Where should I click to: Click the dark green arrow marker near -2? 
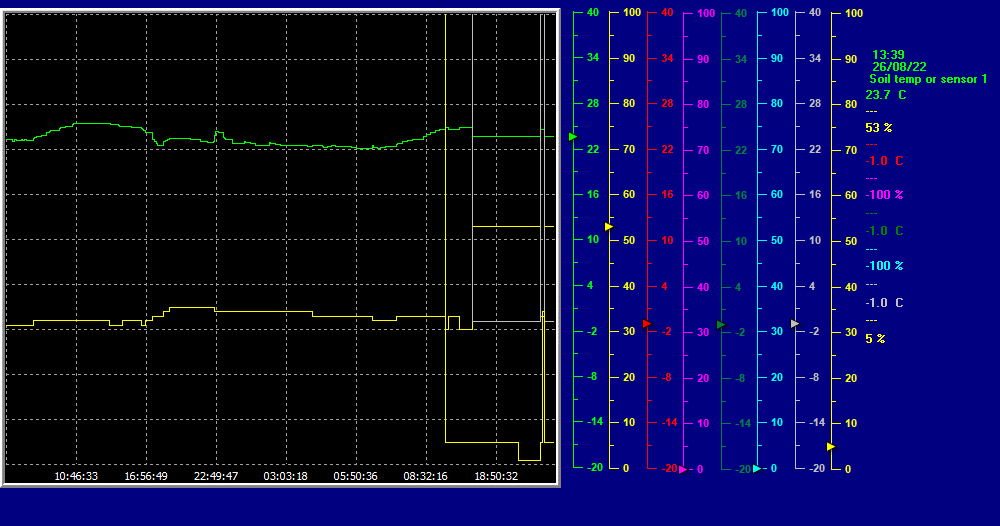point(720,324)
